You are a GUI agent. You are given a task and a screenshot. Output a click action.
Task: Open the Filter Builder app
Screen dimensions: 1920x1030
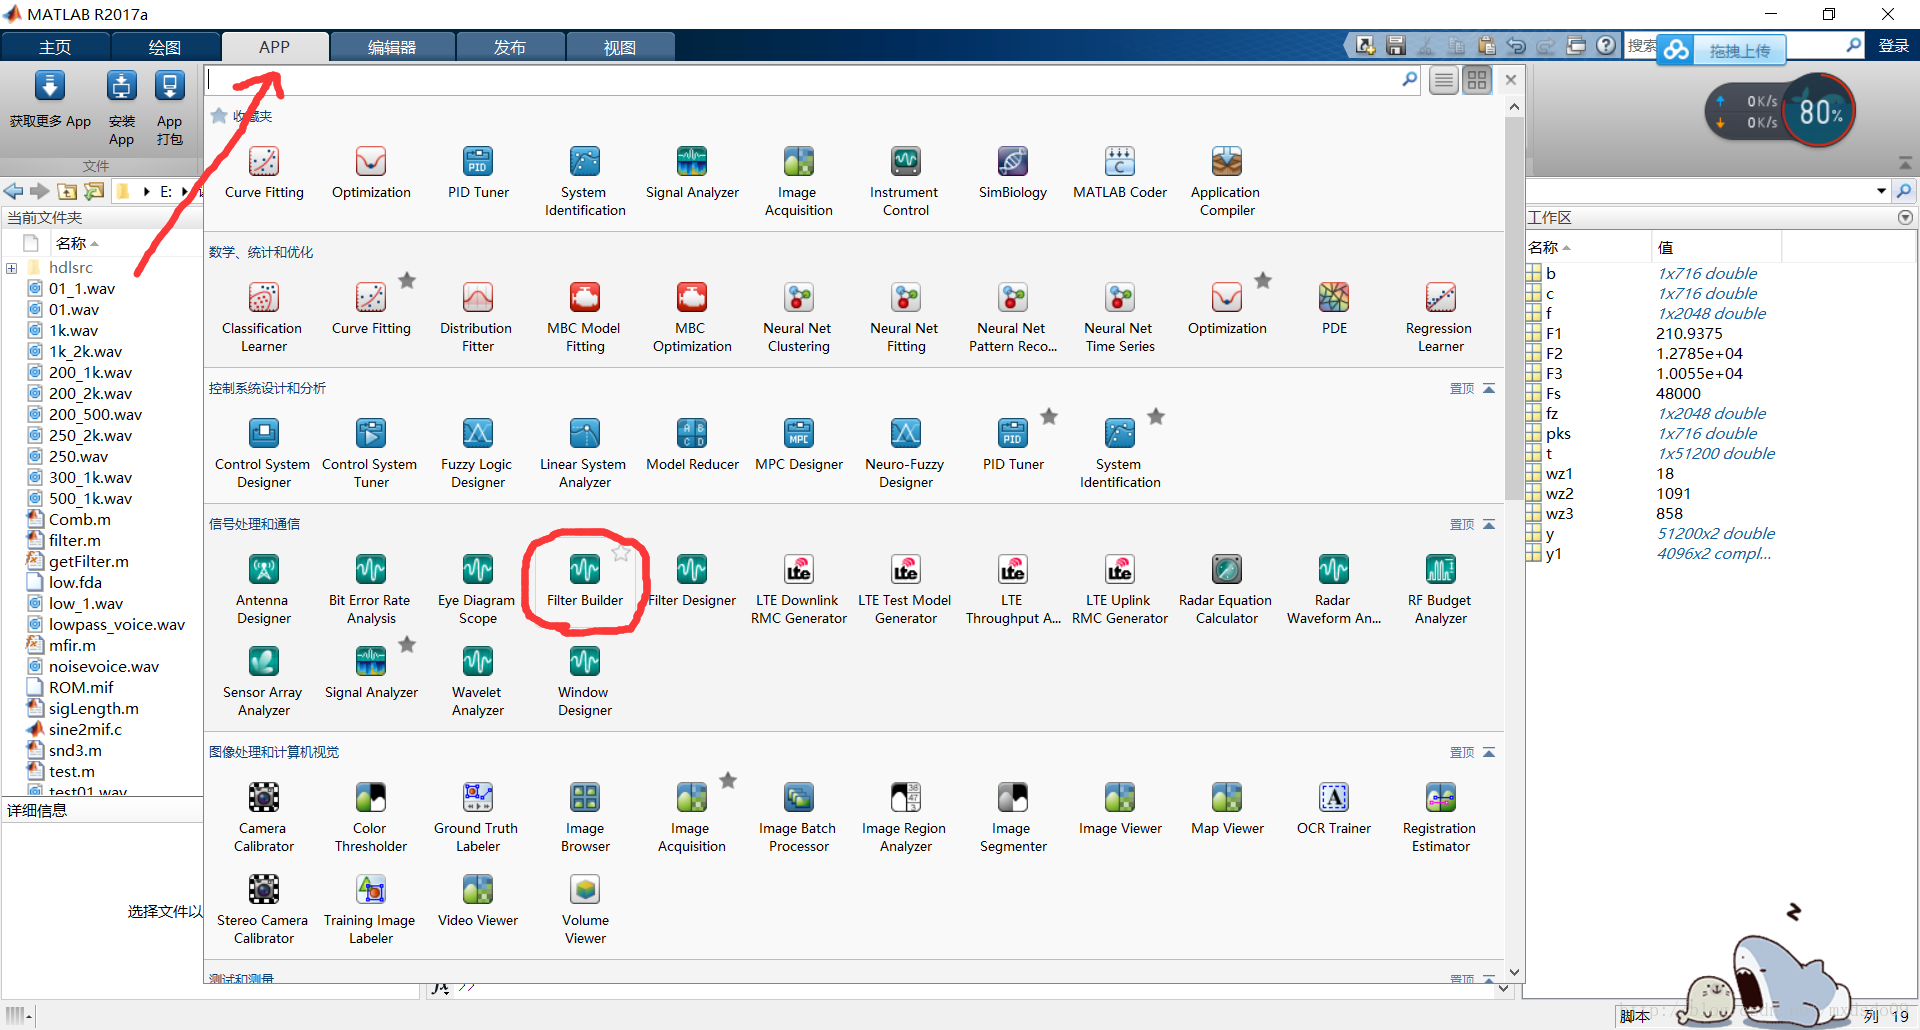pos(585,580)
